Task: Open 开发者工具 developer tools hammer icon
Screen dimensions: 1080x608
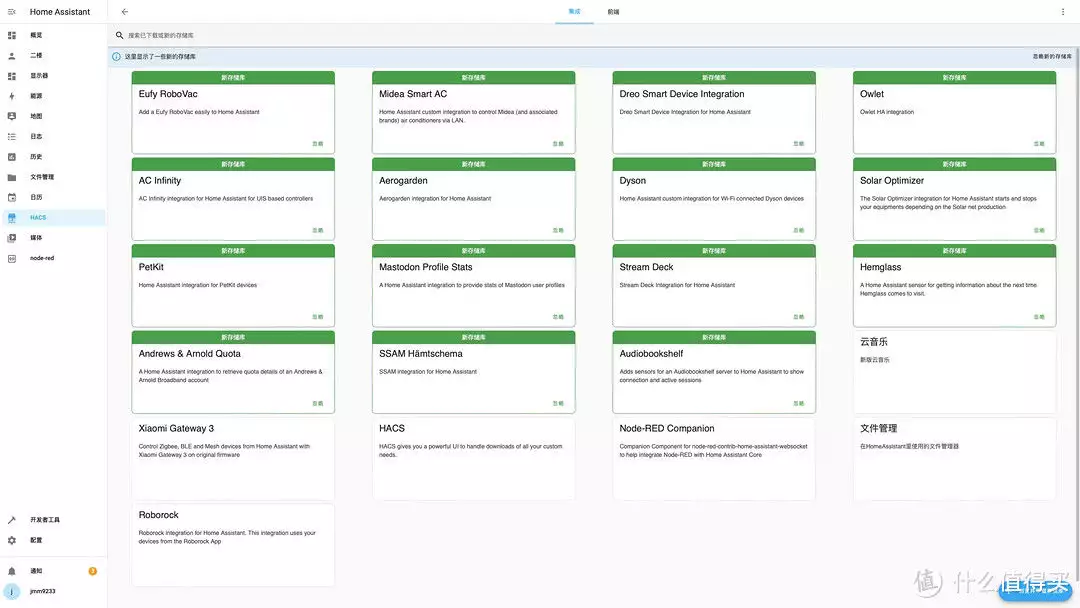Action: click(12, 520)
